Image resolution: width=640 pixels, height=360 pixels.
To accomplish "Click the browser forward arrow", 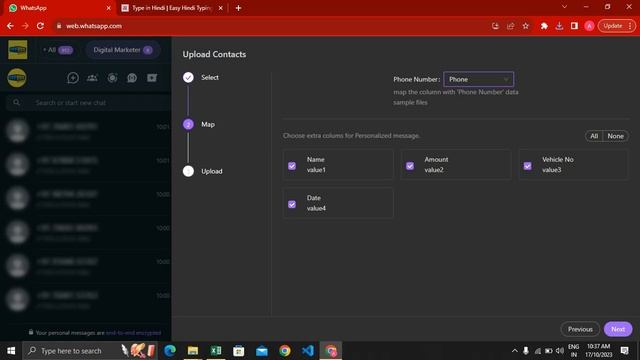I will click(25, 26).
